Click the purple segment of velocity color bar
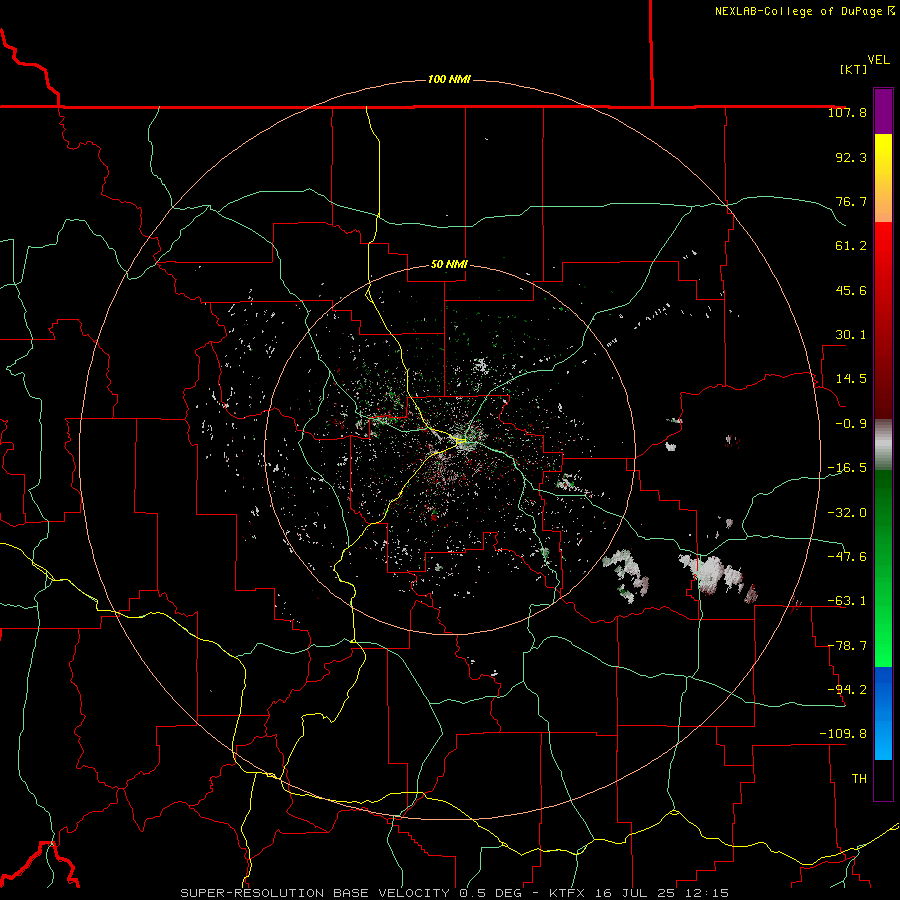 coord(883,111)
